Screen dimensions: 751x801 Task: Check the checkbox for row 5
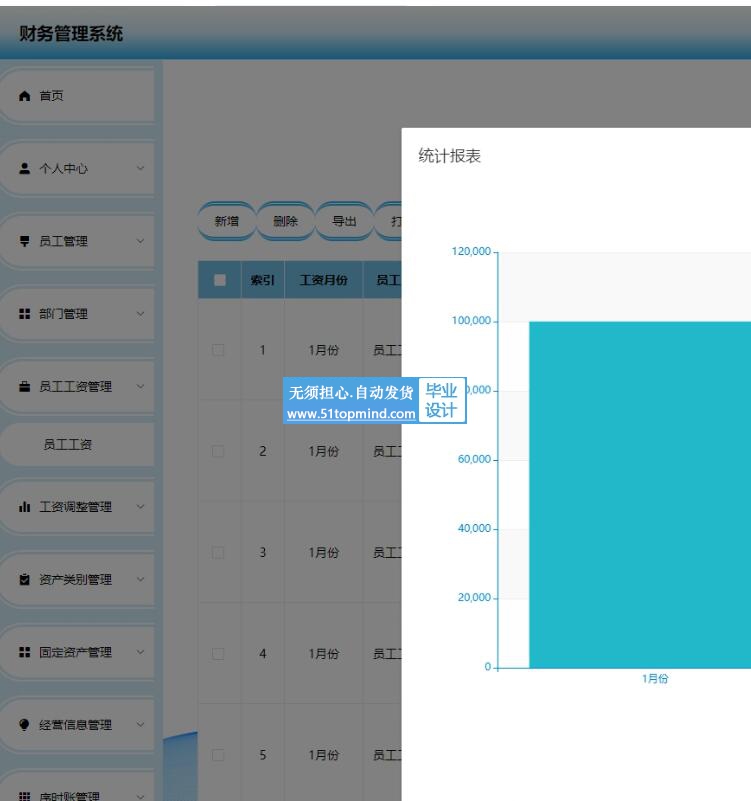(218, 755)
